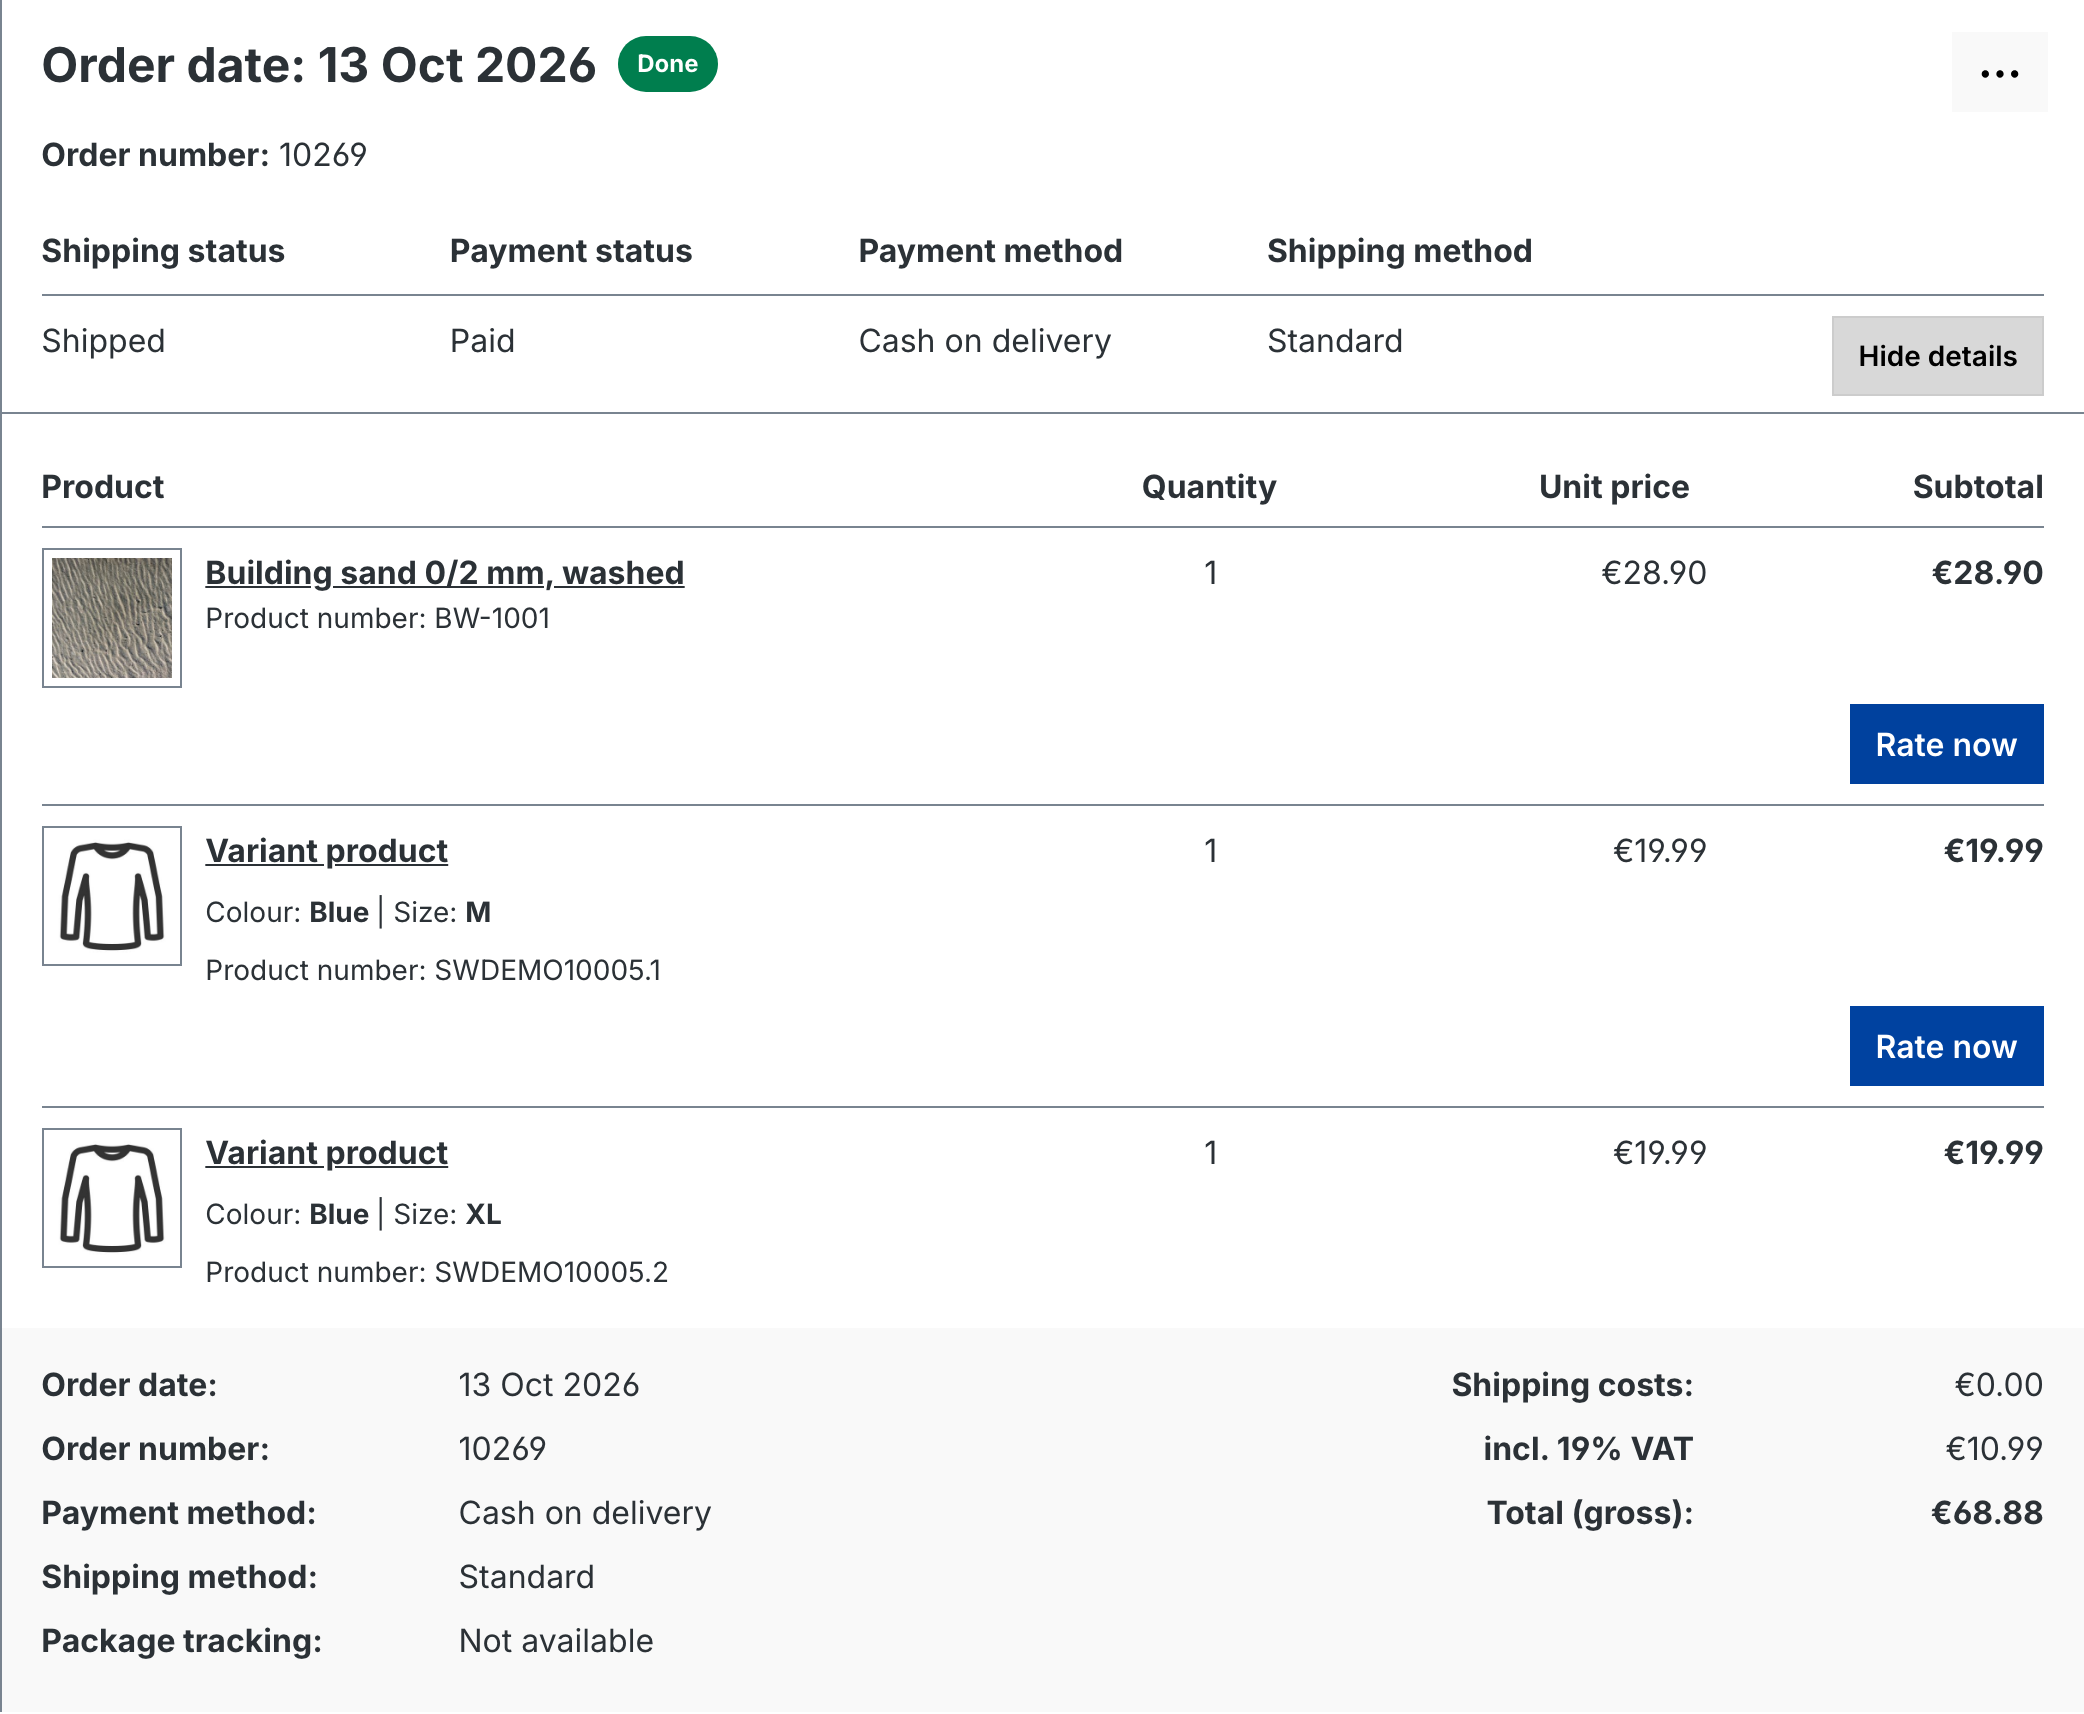Image resolution: width=2084 pixels, height=1714 pixels.
Task: Click the VAT amount €10.99
Action: (1994, 1449)
